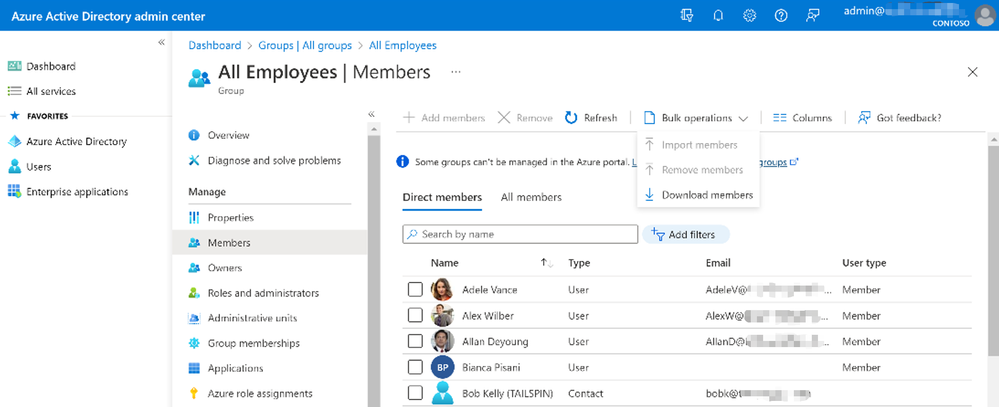Switch to the Direct members tab
The image size is (999, 407).
(442, 197)
